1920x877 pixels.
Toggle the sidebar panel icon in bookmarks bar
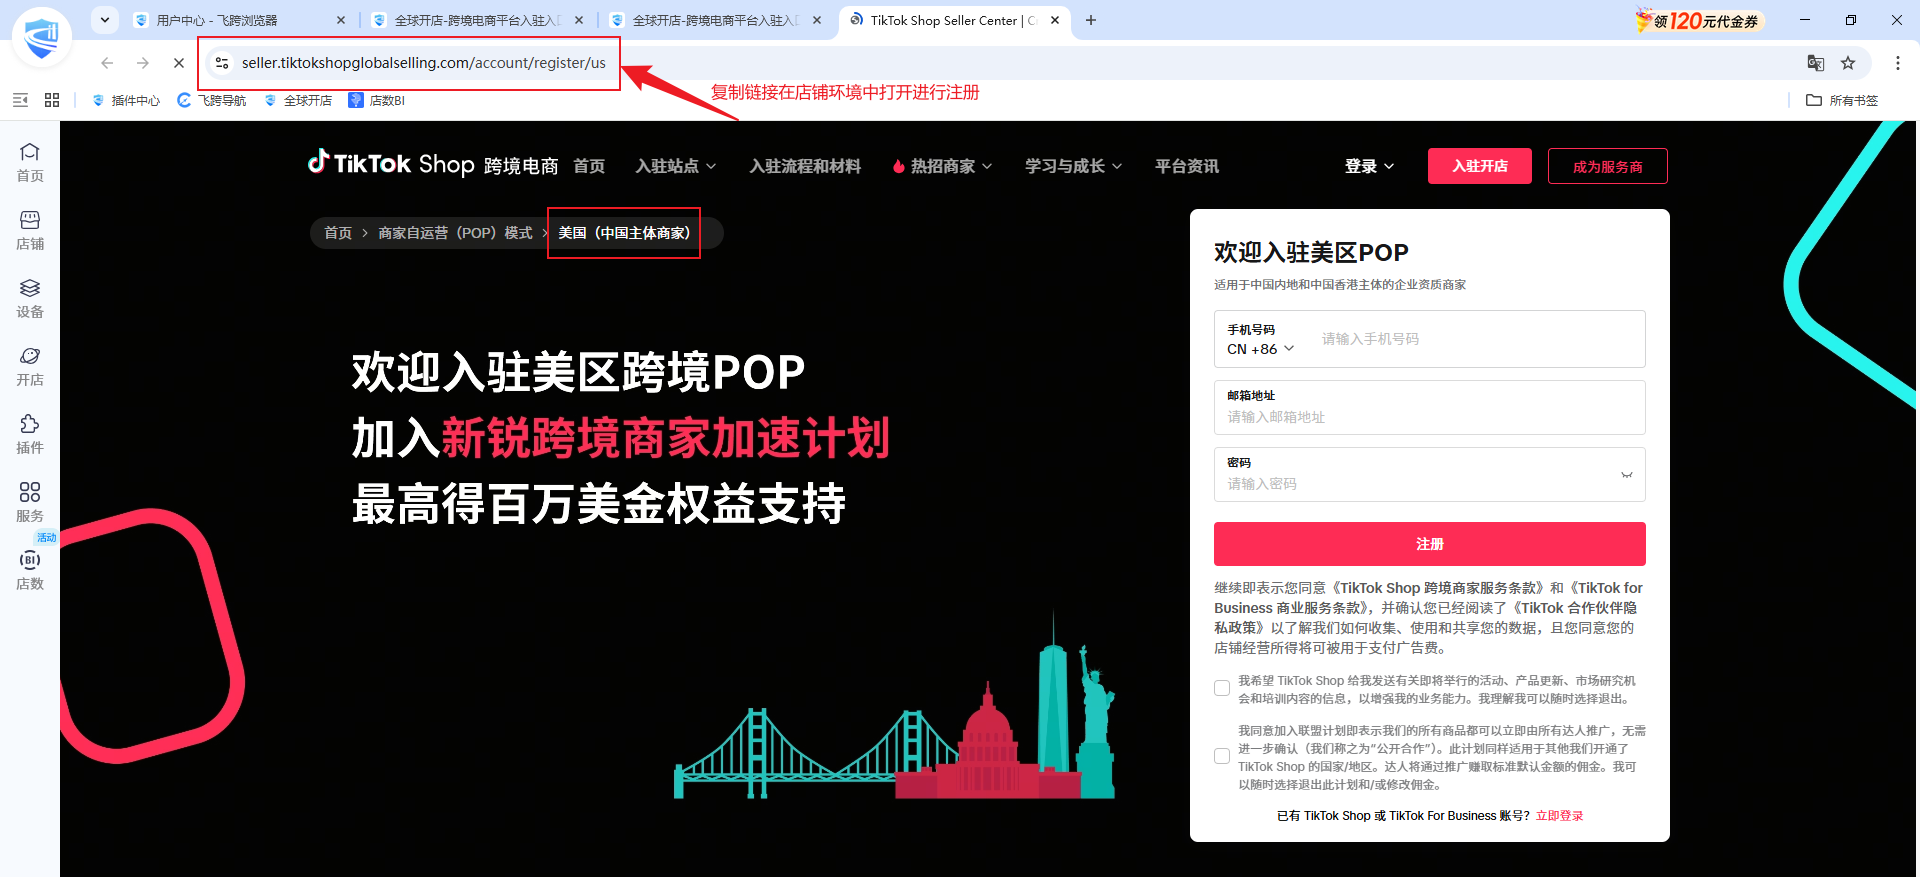tap(20, 100)
